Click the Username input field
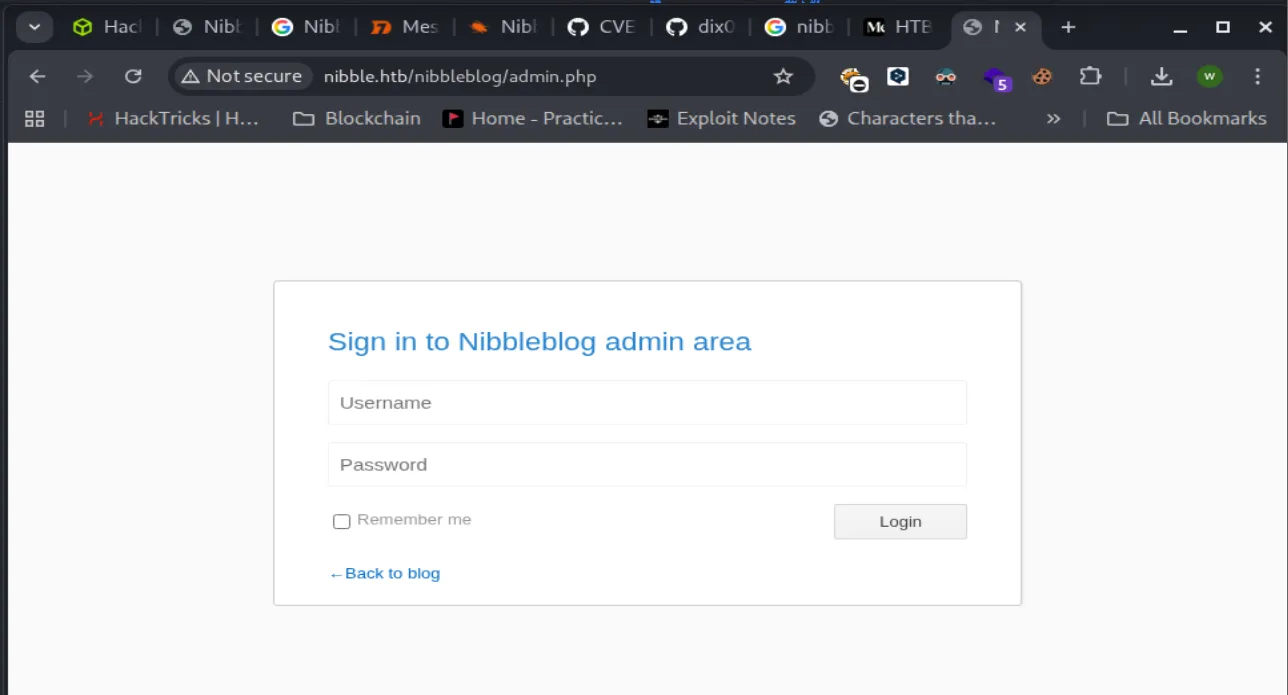Screen dimensions: 1288x695 [x=647, y=403]
